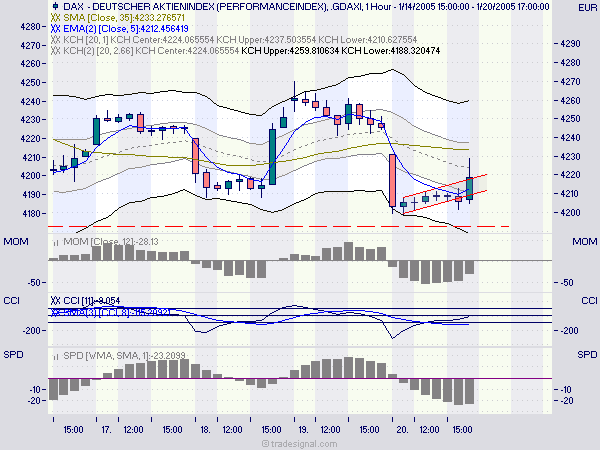The image size is (600, 450).
Task: Click the 20. date label on time axis
Action: 402,430
